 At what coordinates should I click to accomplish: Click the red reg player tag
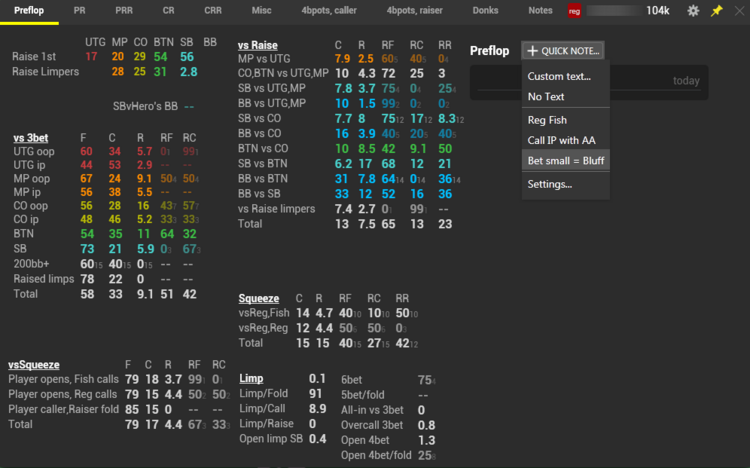point(574,11)
